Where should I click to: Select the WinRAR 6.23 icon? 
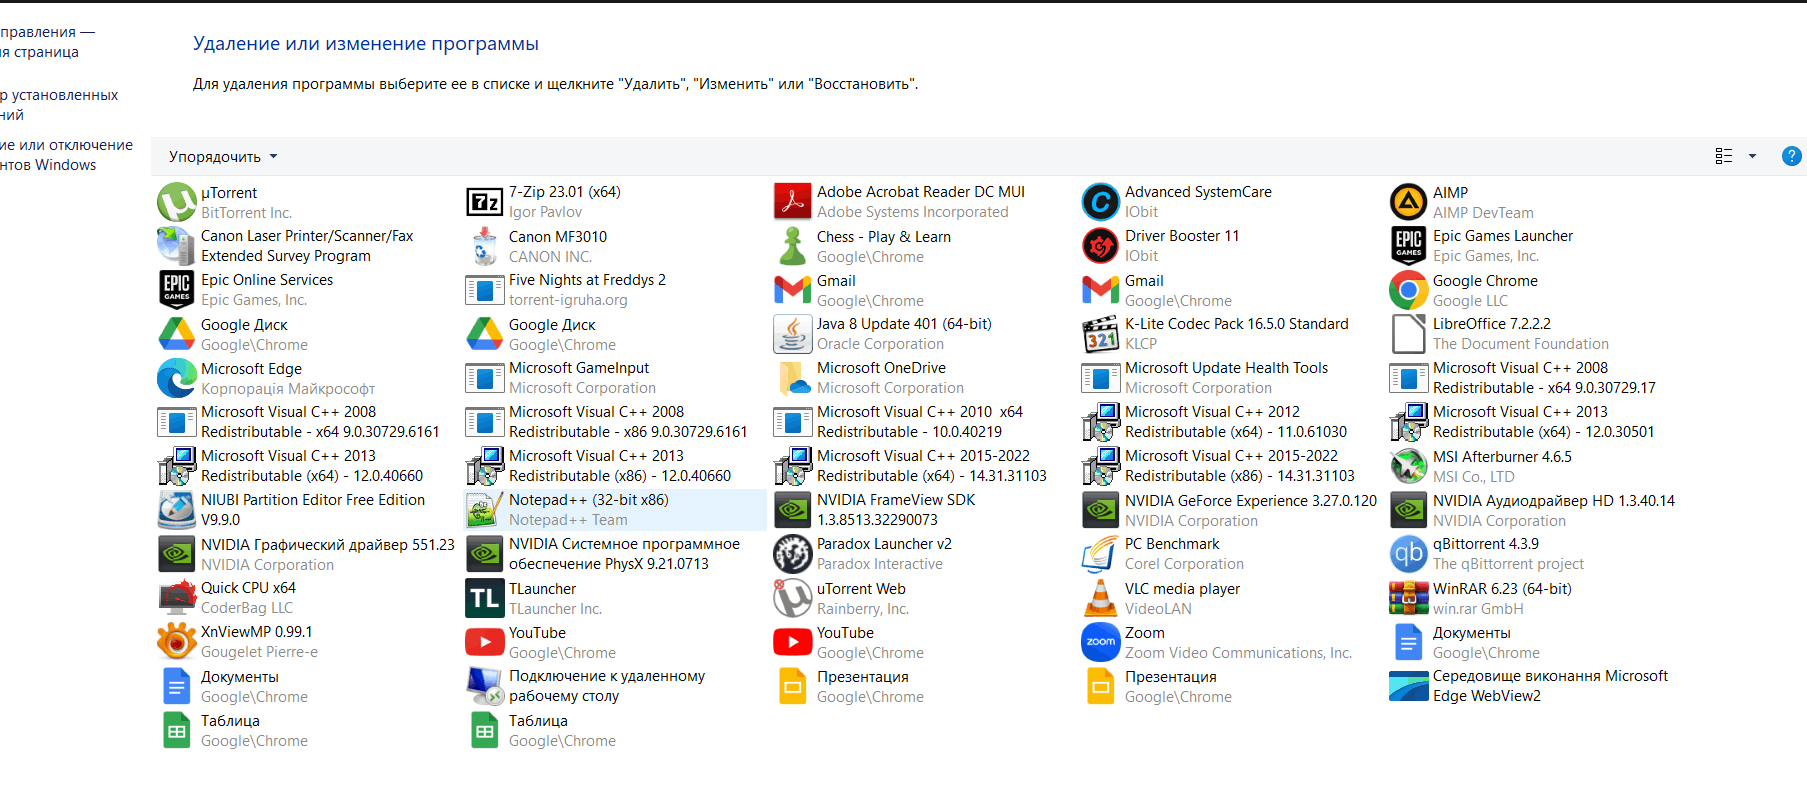1409,598
